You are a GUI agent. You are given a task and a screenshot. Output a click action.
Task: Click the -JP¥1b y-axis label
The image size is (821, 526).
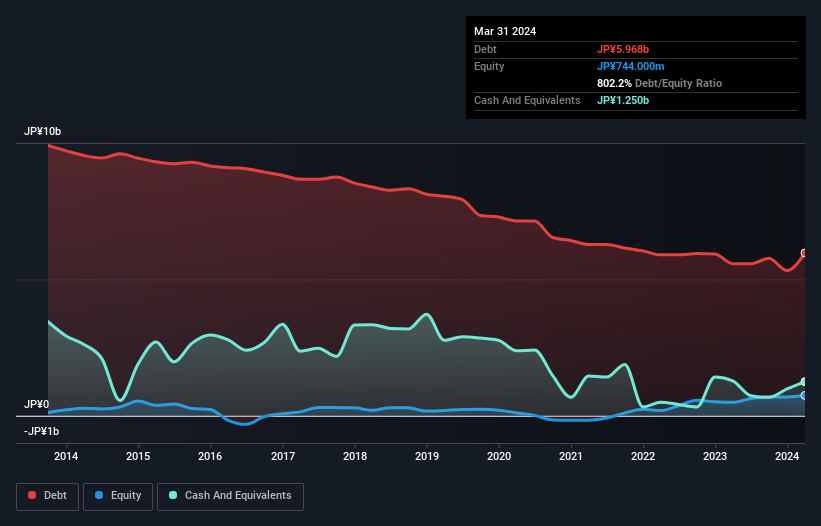pos(41,431)
